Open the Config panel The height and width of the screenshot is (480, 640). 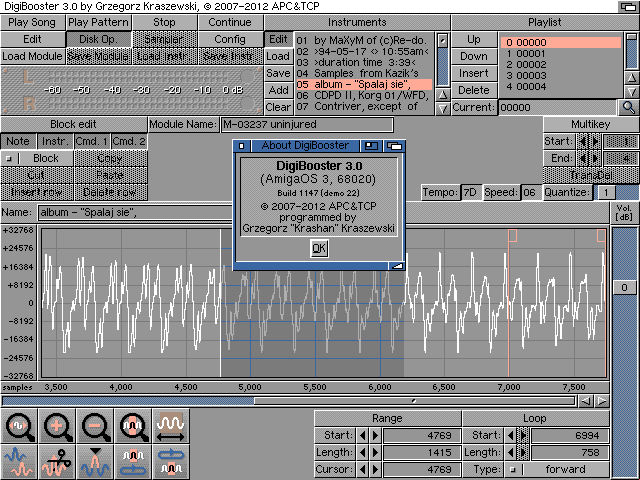(x=230, y=39)
